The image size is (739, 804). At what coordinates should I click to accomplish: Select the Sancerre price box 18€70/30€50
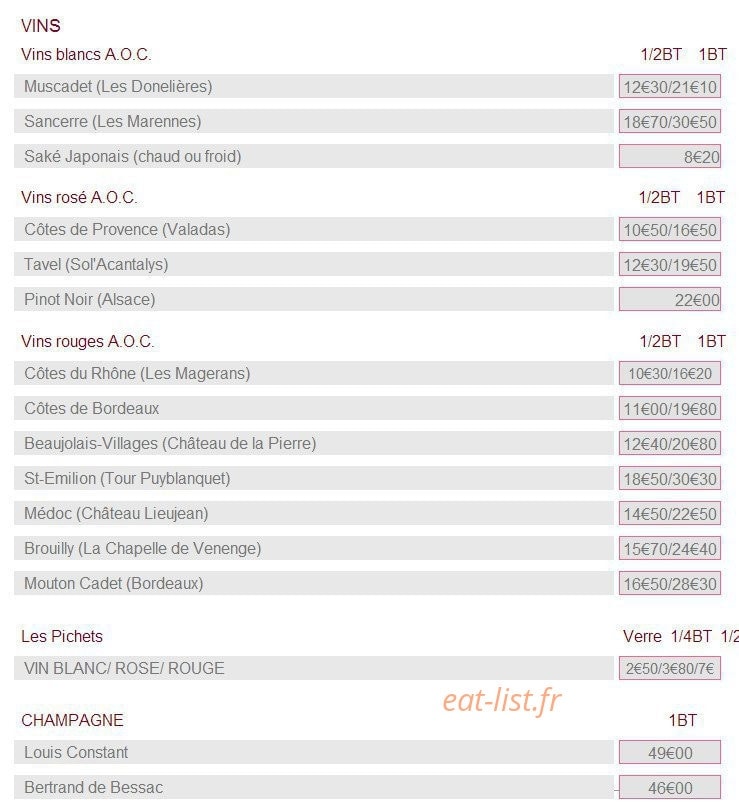pyautogui.click(x=669, y=122)
